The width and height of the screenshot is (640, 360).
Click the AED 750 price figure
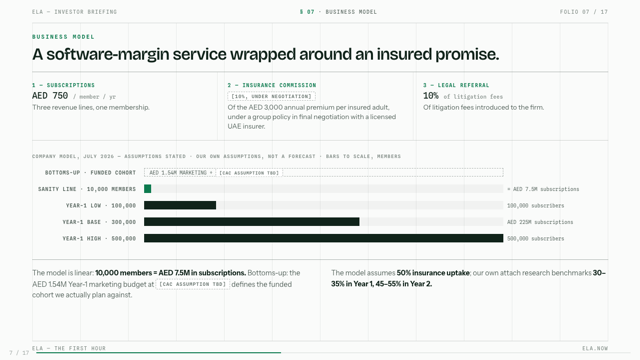point(50,96)
